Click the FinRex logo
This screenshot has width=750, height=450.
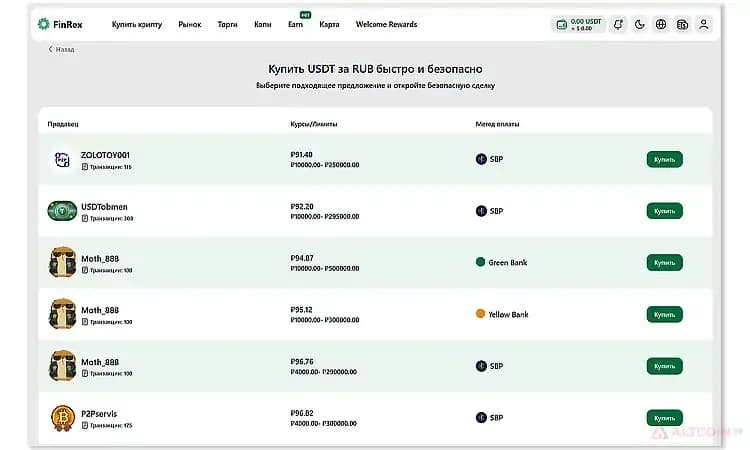(60, 24)
